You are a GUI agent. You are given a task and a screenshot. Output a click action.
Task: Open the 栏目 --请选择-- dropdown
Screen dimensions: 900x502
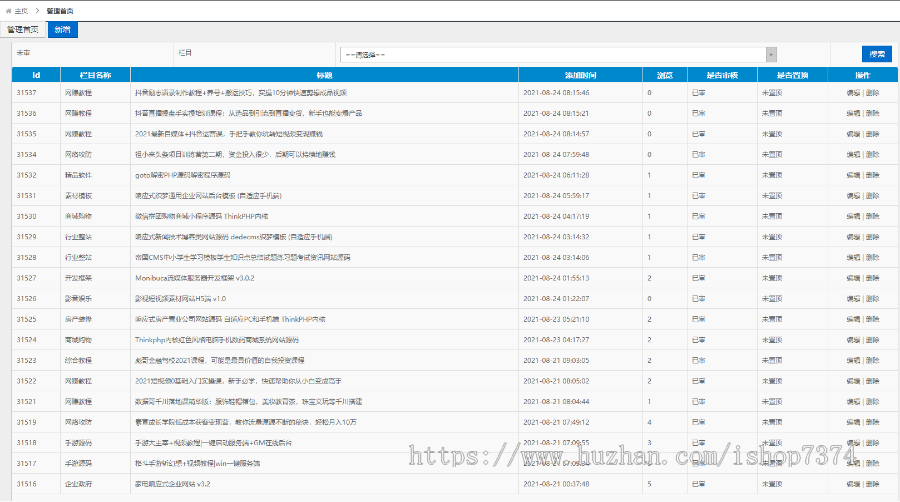tap(558, 55)
